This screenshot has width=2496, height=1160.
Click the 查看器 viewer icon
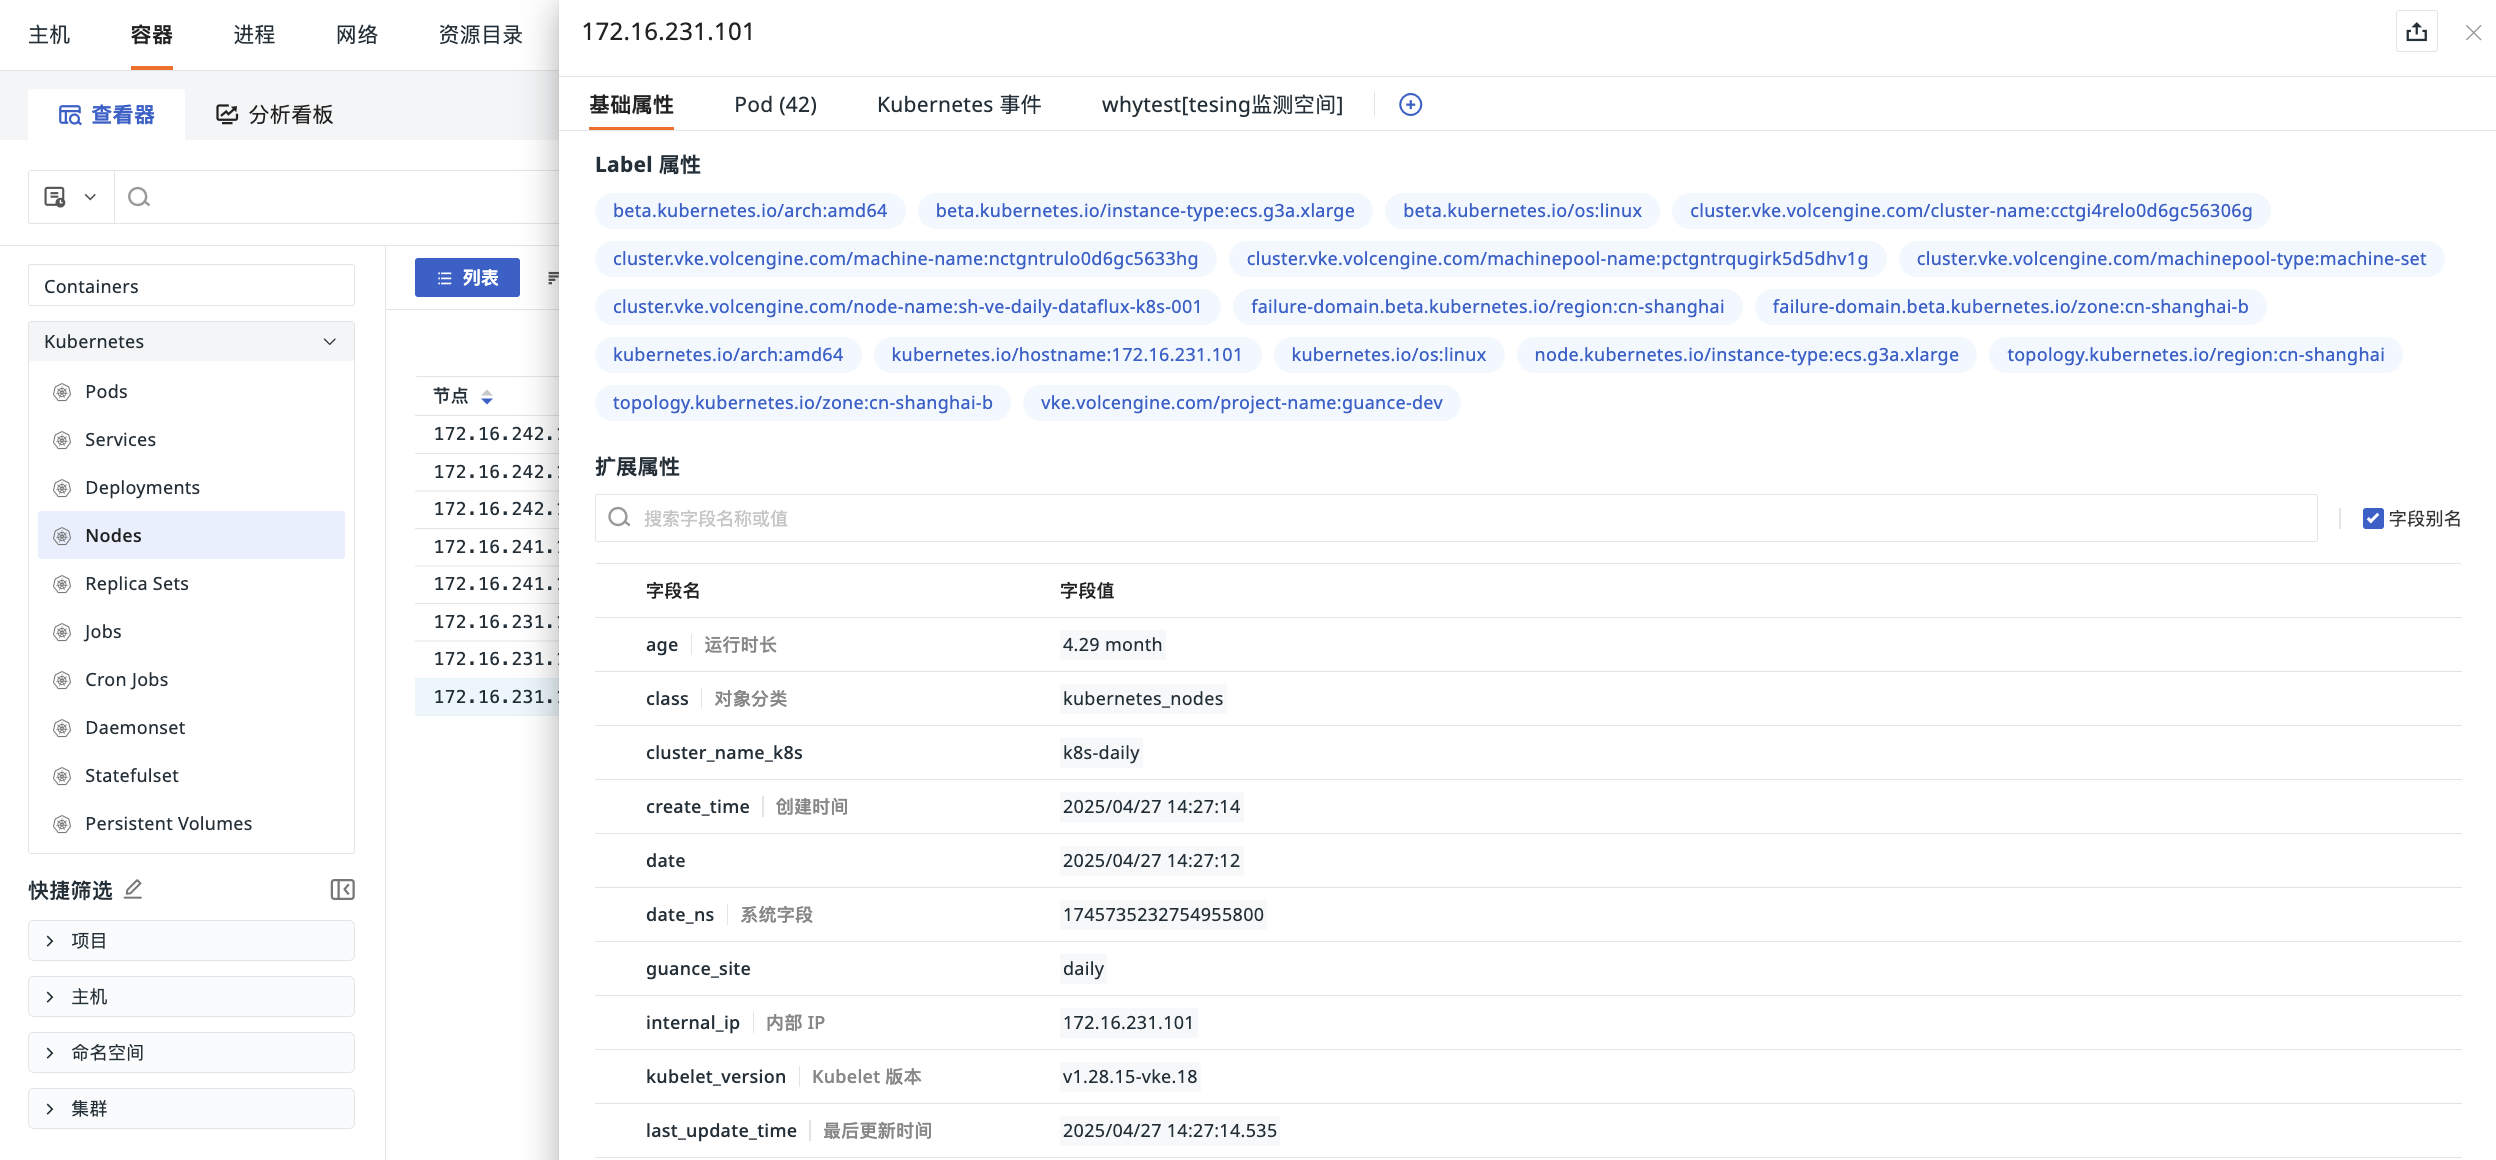coord(69,115)
